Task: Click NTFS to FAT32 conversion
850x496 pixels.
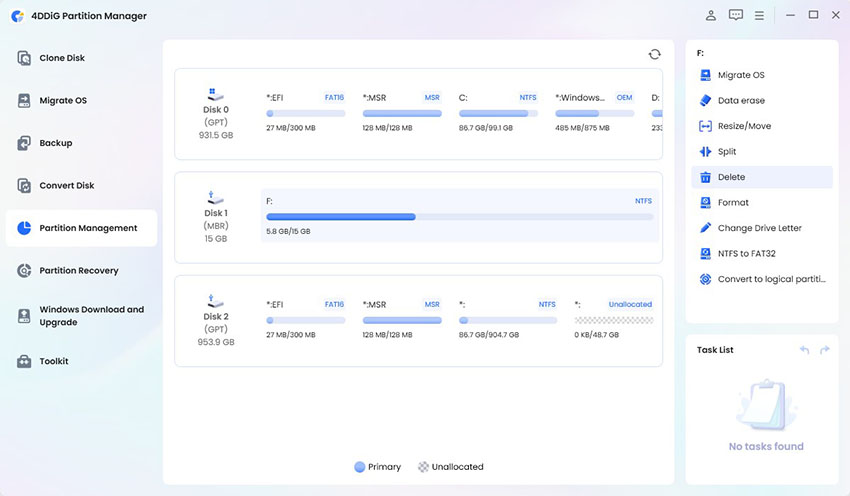Action: point(752,254)
